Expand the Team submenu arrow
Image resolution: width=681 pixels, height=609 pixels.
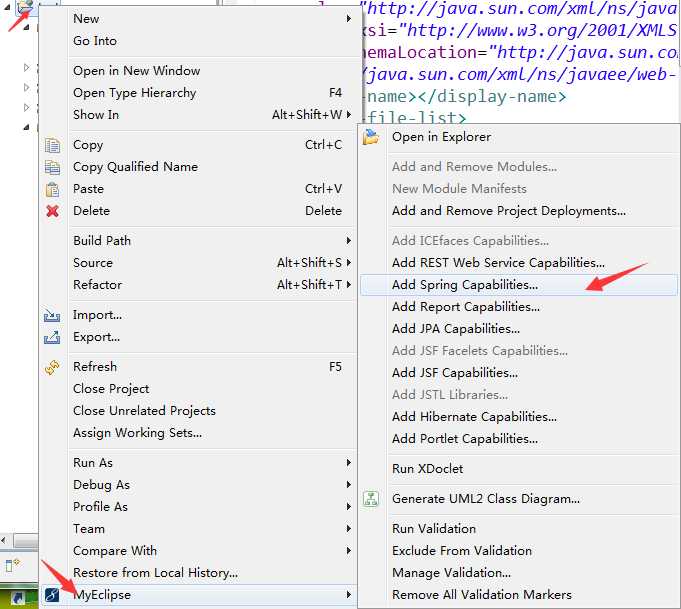(348, 529)
